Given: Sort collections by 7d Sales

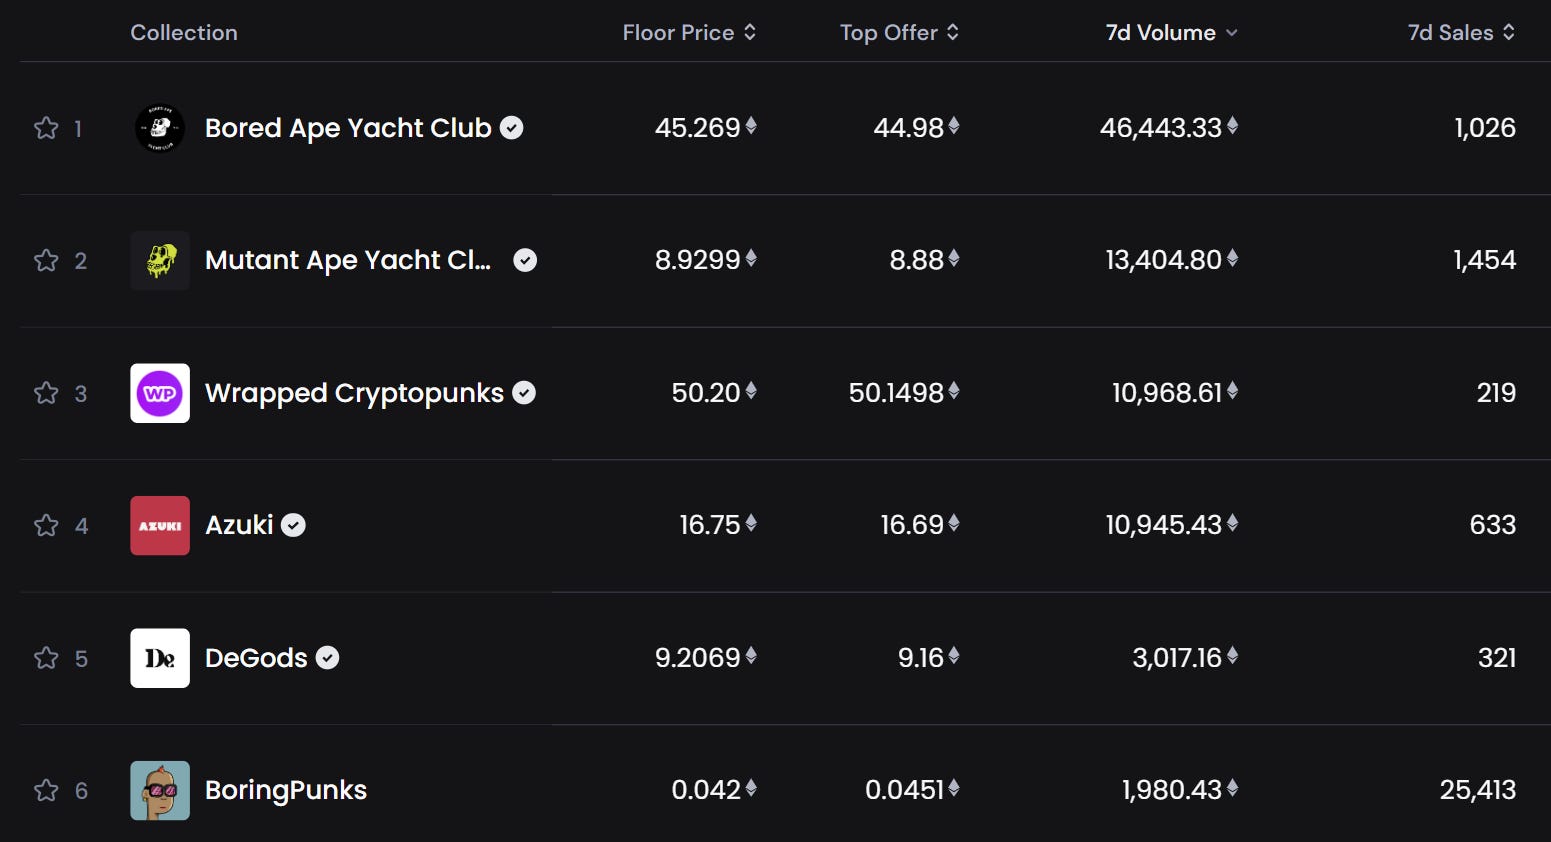Looking at the screenshot, I should 1461,33.
